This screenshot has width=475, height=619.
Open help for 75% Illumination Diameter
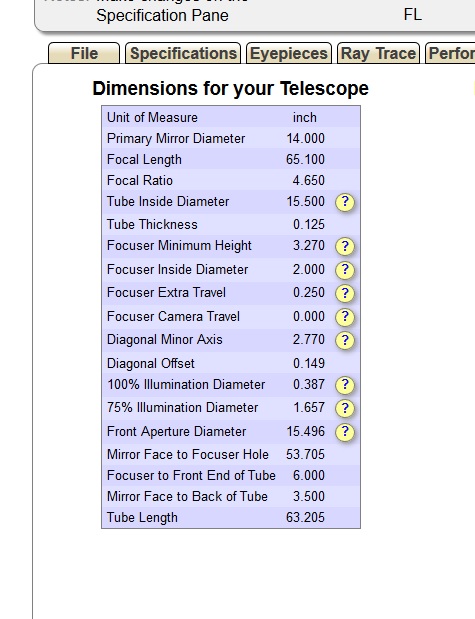(345, 408)
